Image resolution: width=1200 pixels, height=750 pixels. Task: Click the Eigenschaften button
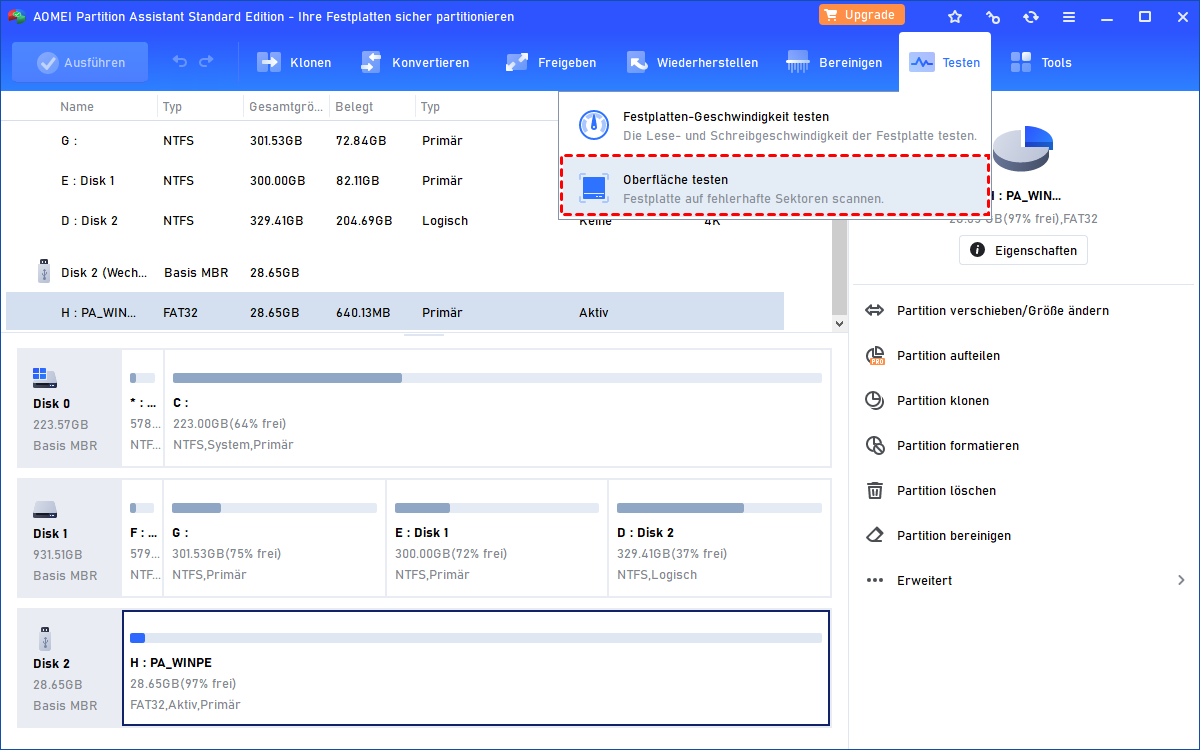(x=1023, y=250)
